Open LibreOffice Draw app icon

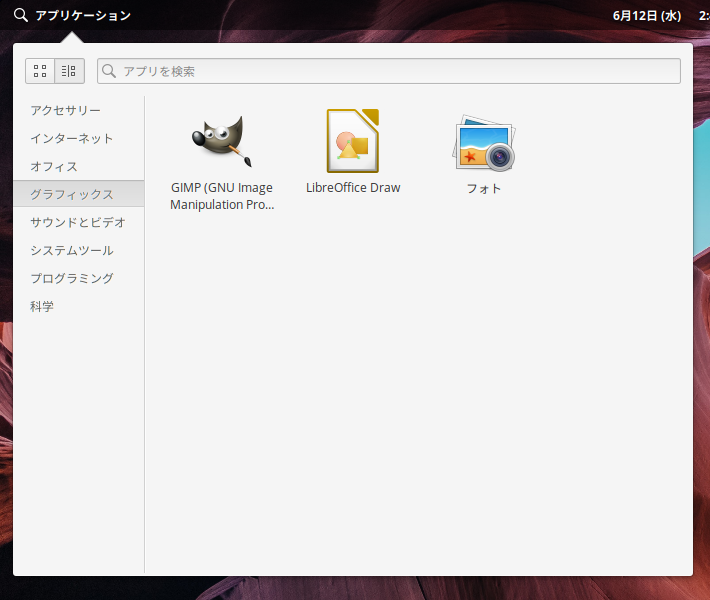(353, 141)
